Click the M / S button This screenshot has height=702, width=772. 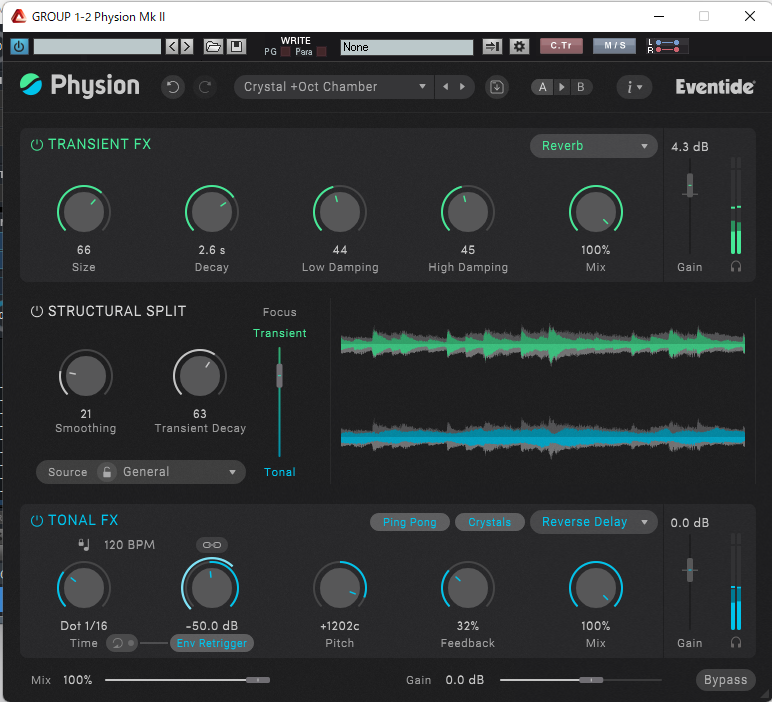(x=614, y=46)
